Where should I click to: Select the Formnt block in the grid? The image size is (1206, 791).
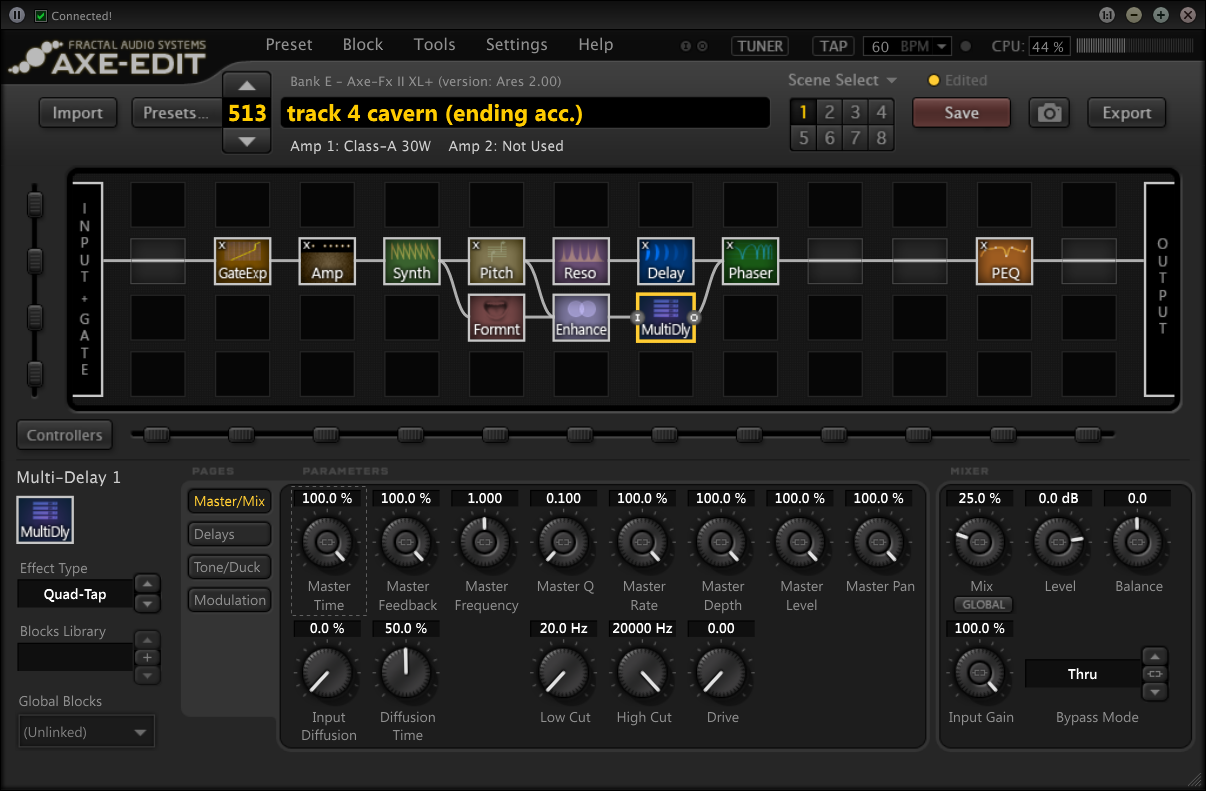point(496,317)
